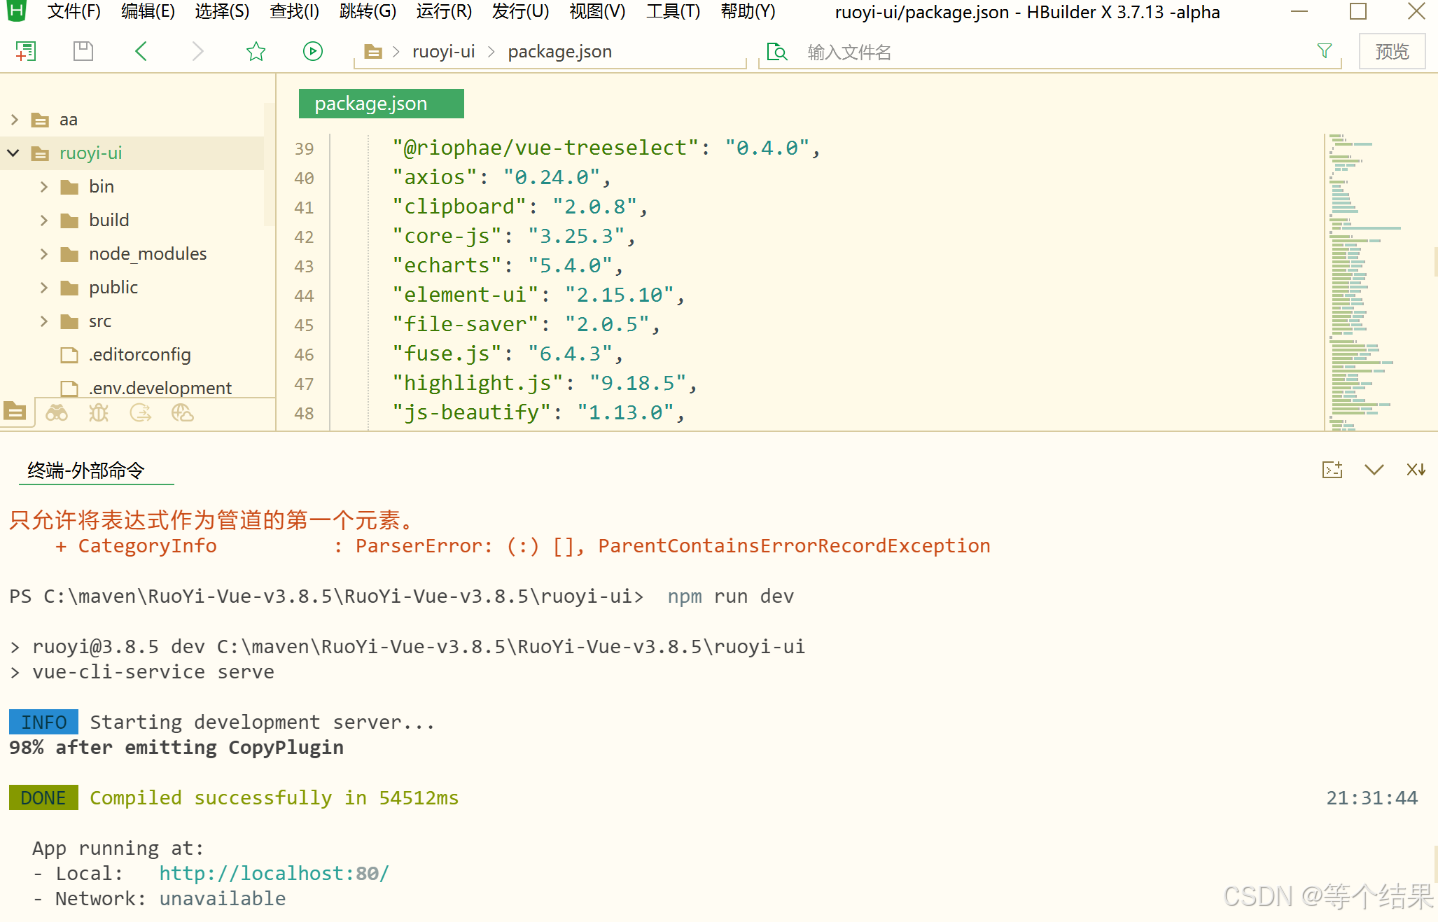Click the HBuilder X logo icon
The image size is (1438, 922).
16,11
